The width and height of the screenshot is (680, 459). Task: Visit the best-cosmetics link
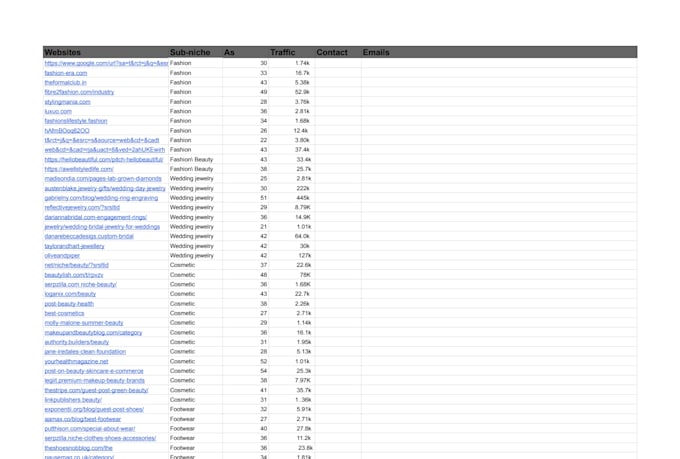click(x=65, y=313)
